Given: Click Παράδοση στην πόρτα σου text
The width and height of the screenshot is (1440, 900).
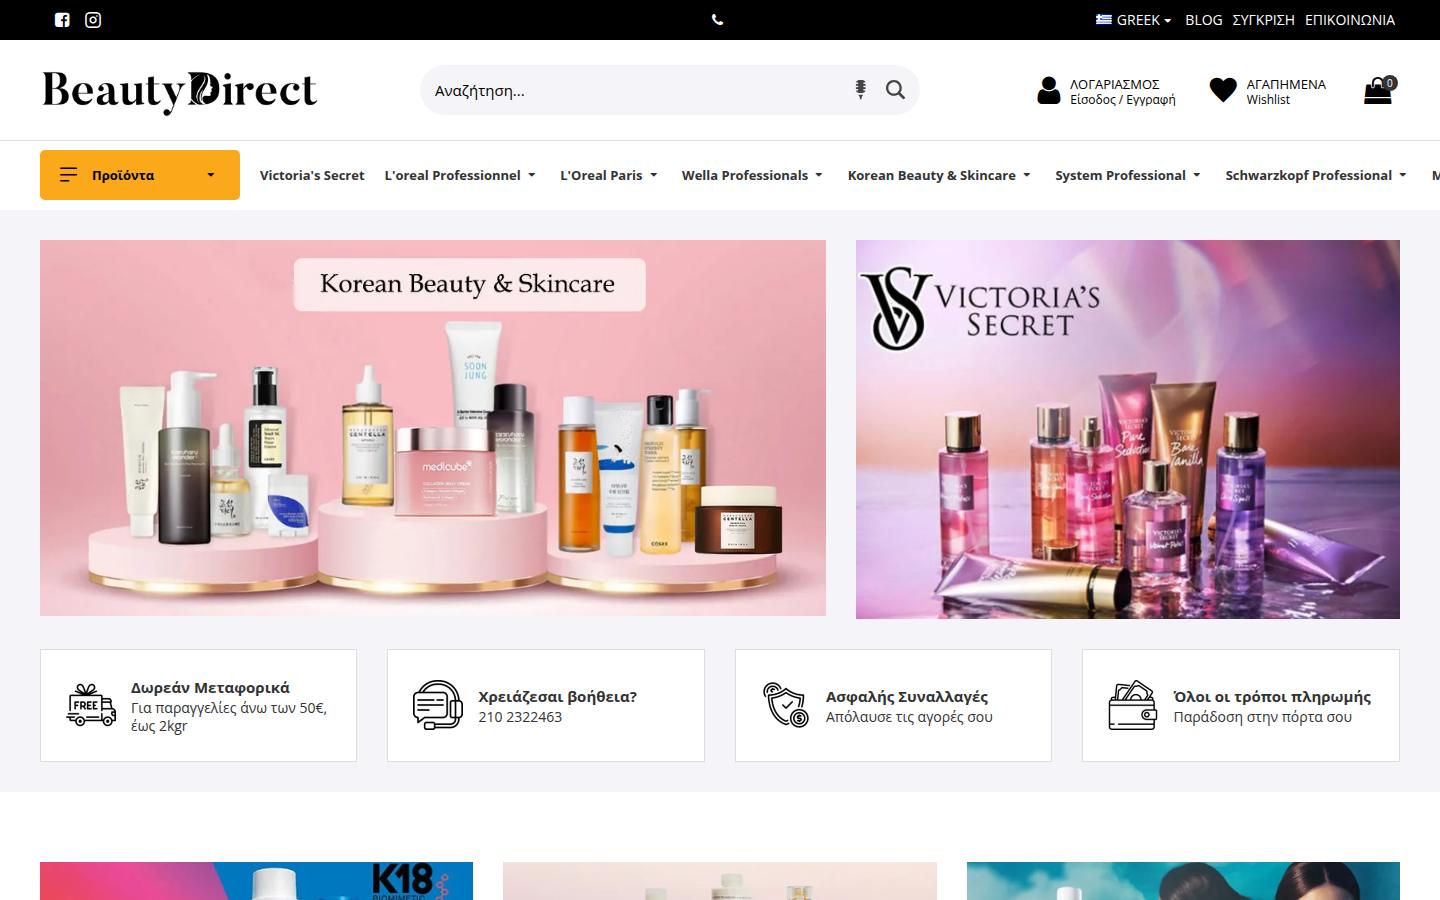Looking at the screenshot, I should [1262, 717].
